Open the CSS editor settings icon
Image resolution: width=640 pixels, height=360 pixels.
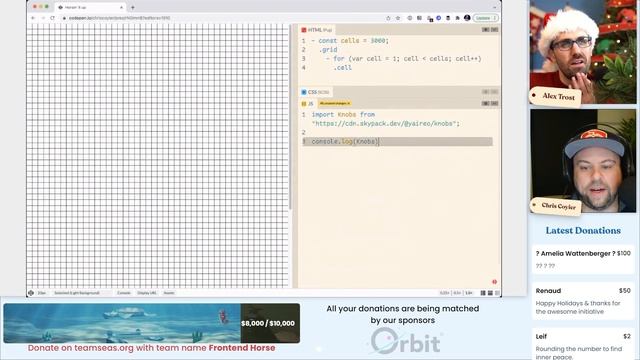click(486, 92)
